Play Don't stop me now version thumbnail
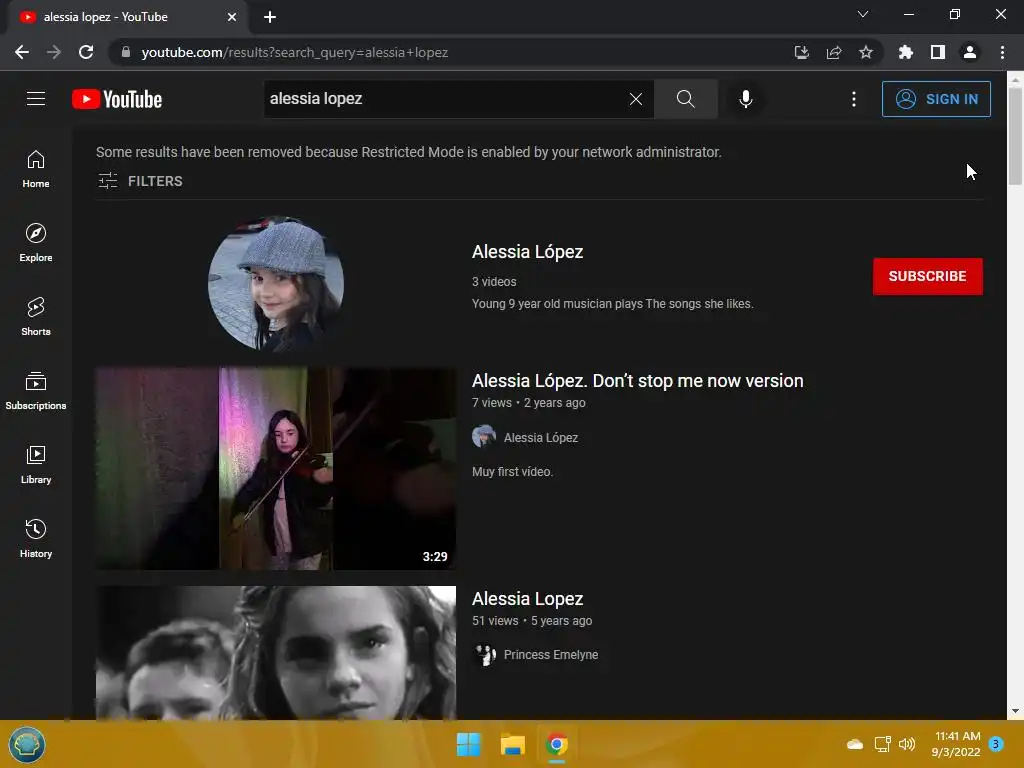The image size is (1024, 768). tap(276, 468)
